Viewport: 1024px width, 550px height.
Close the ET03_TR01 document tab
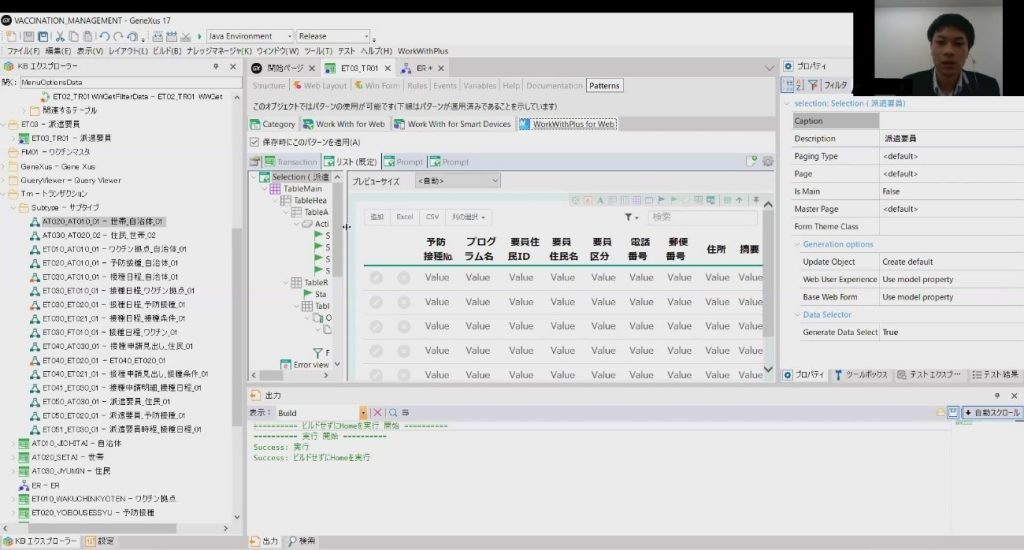388,68
